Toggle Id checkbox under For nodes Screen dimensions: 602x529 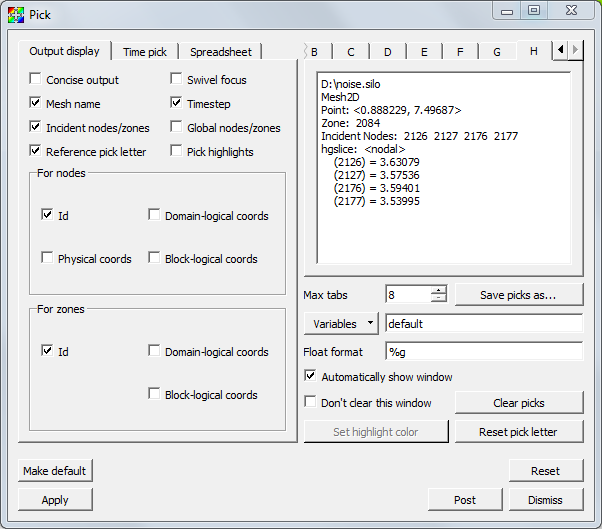[x=47, y=215]
